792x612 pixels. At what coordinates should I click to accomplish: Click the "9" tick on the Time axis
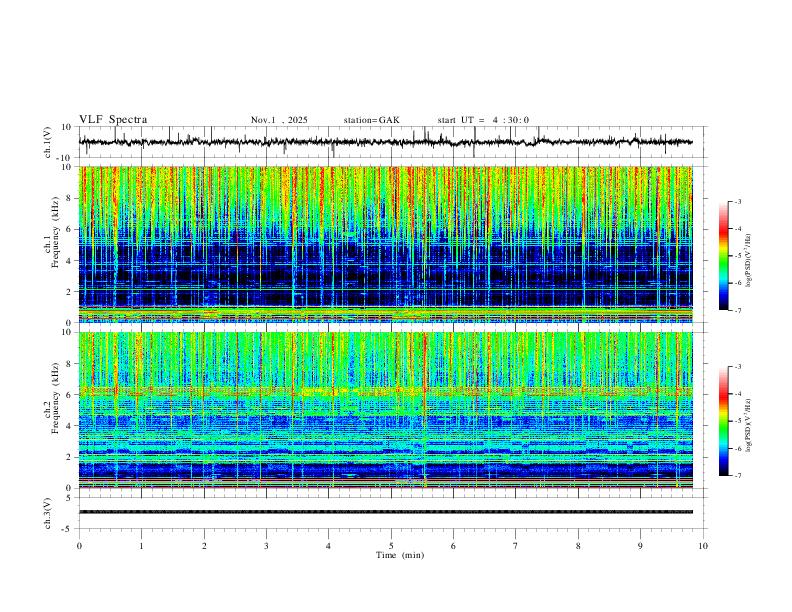tap(640, 546)
